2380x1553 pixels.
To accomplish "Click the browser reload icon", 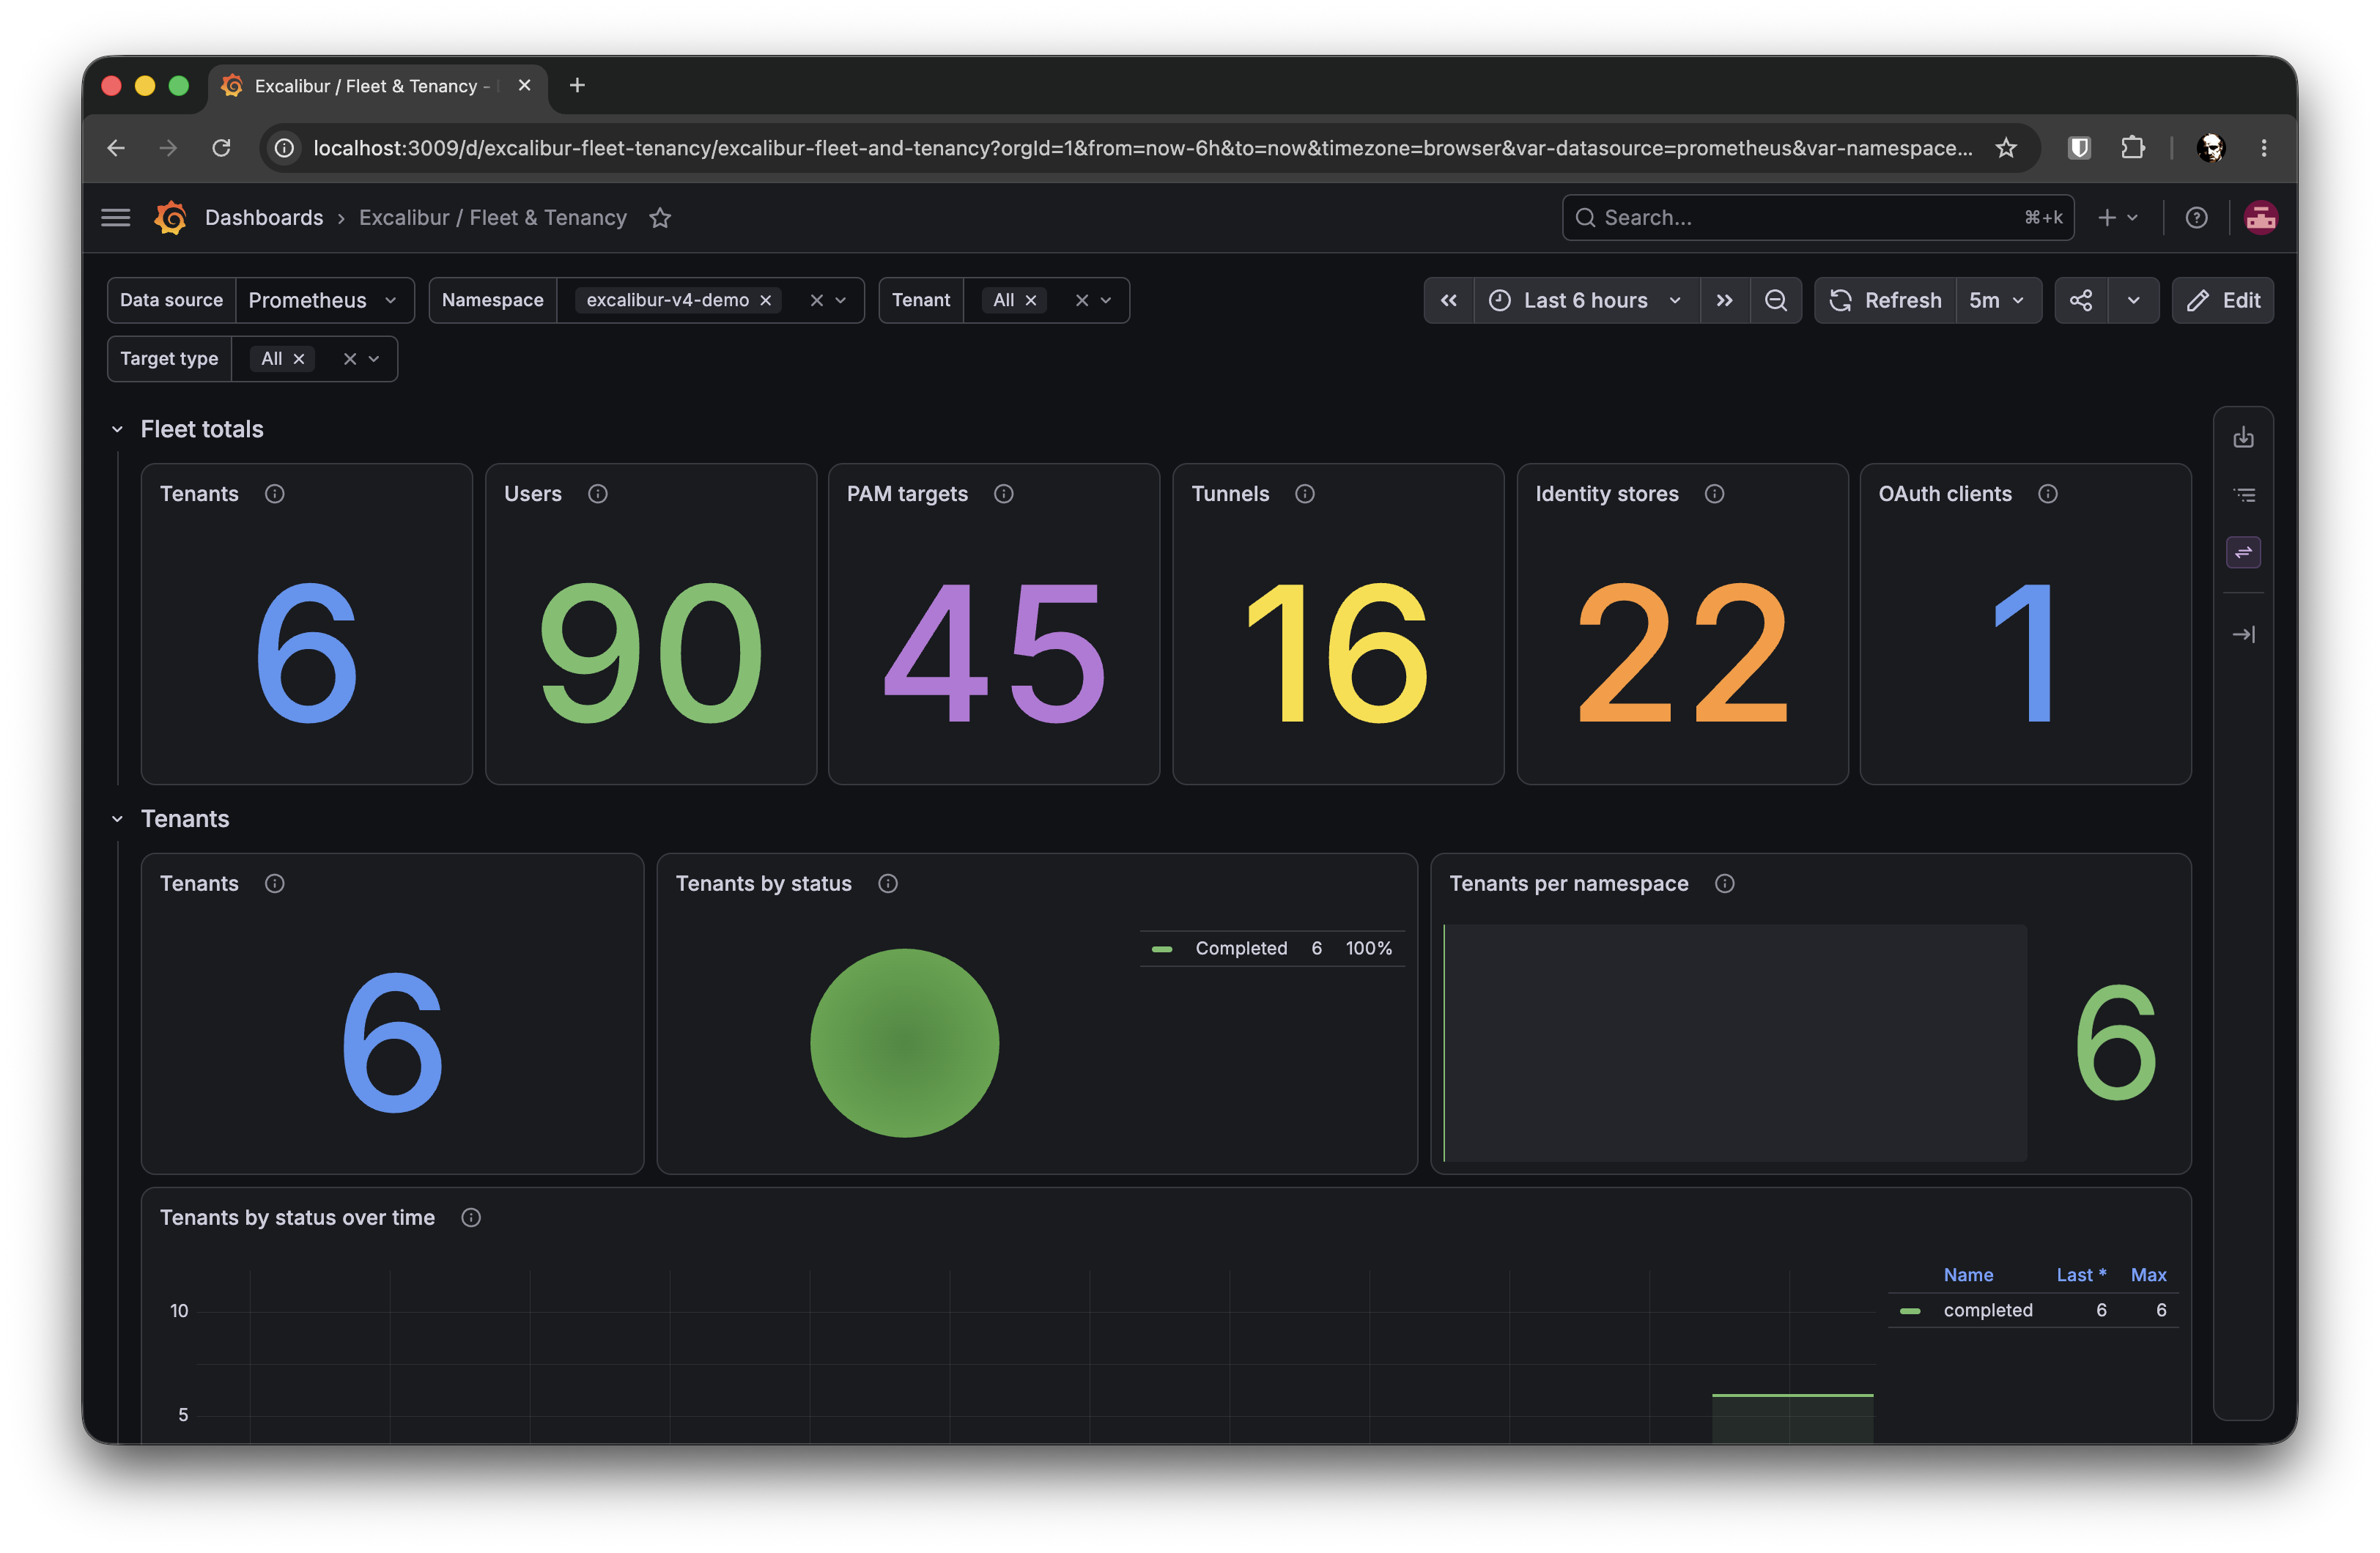I will [221, 148].
